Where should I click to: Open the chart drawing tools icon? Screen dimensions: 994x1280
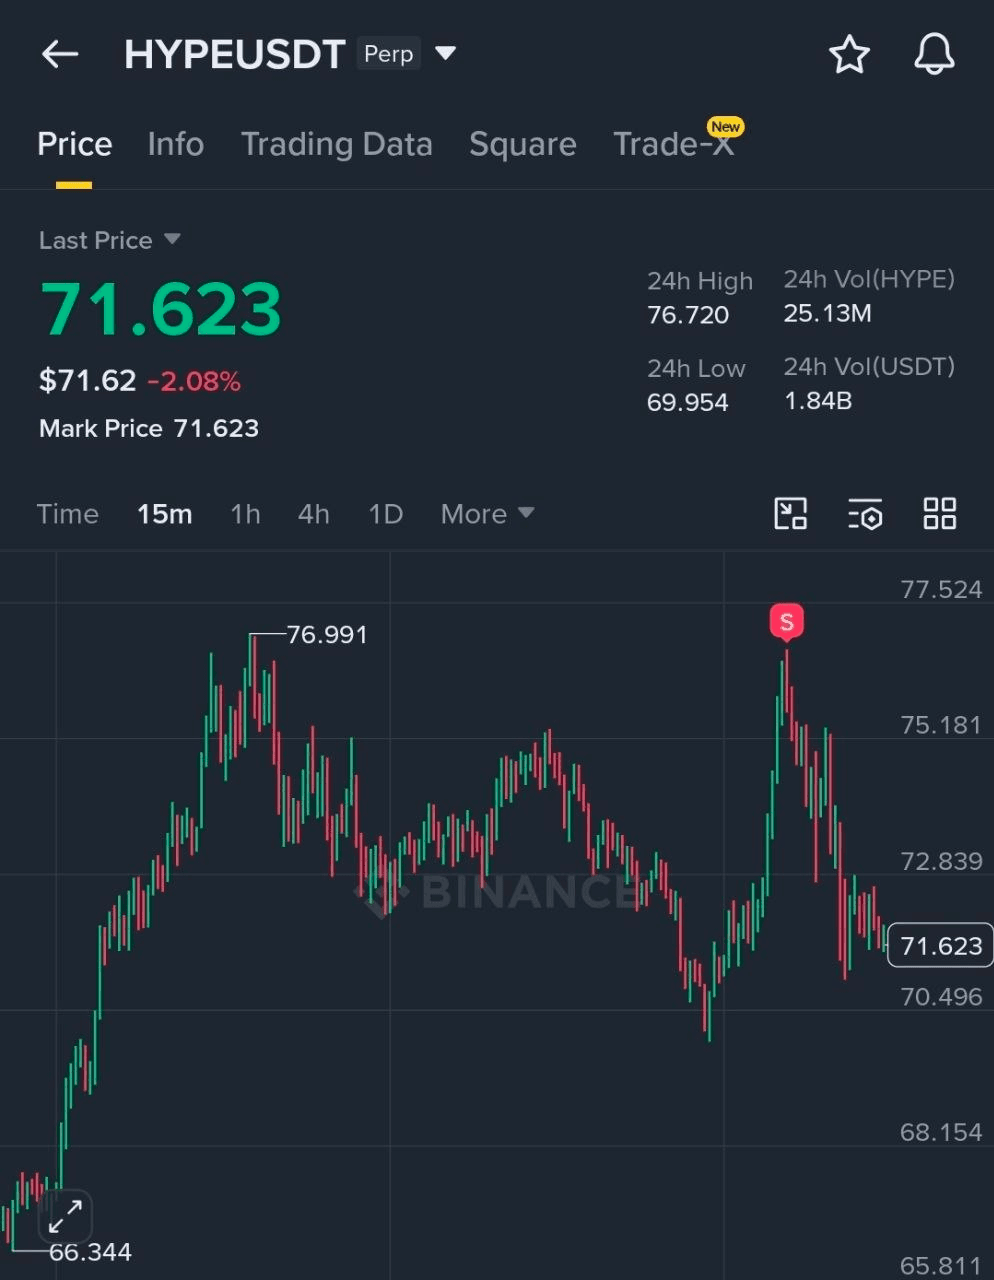point(791,514)
